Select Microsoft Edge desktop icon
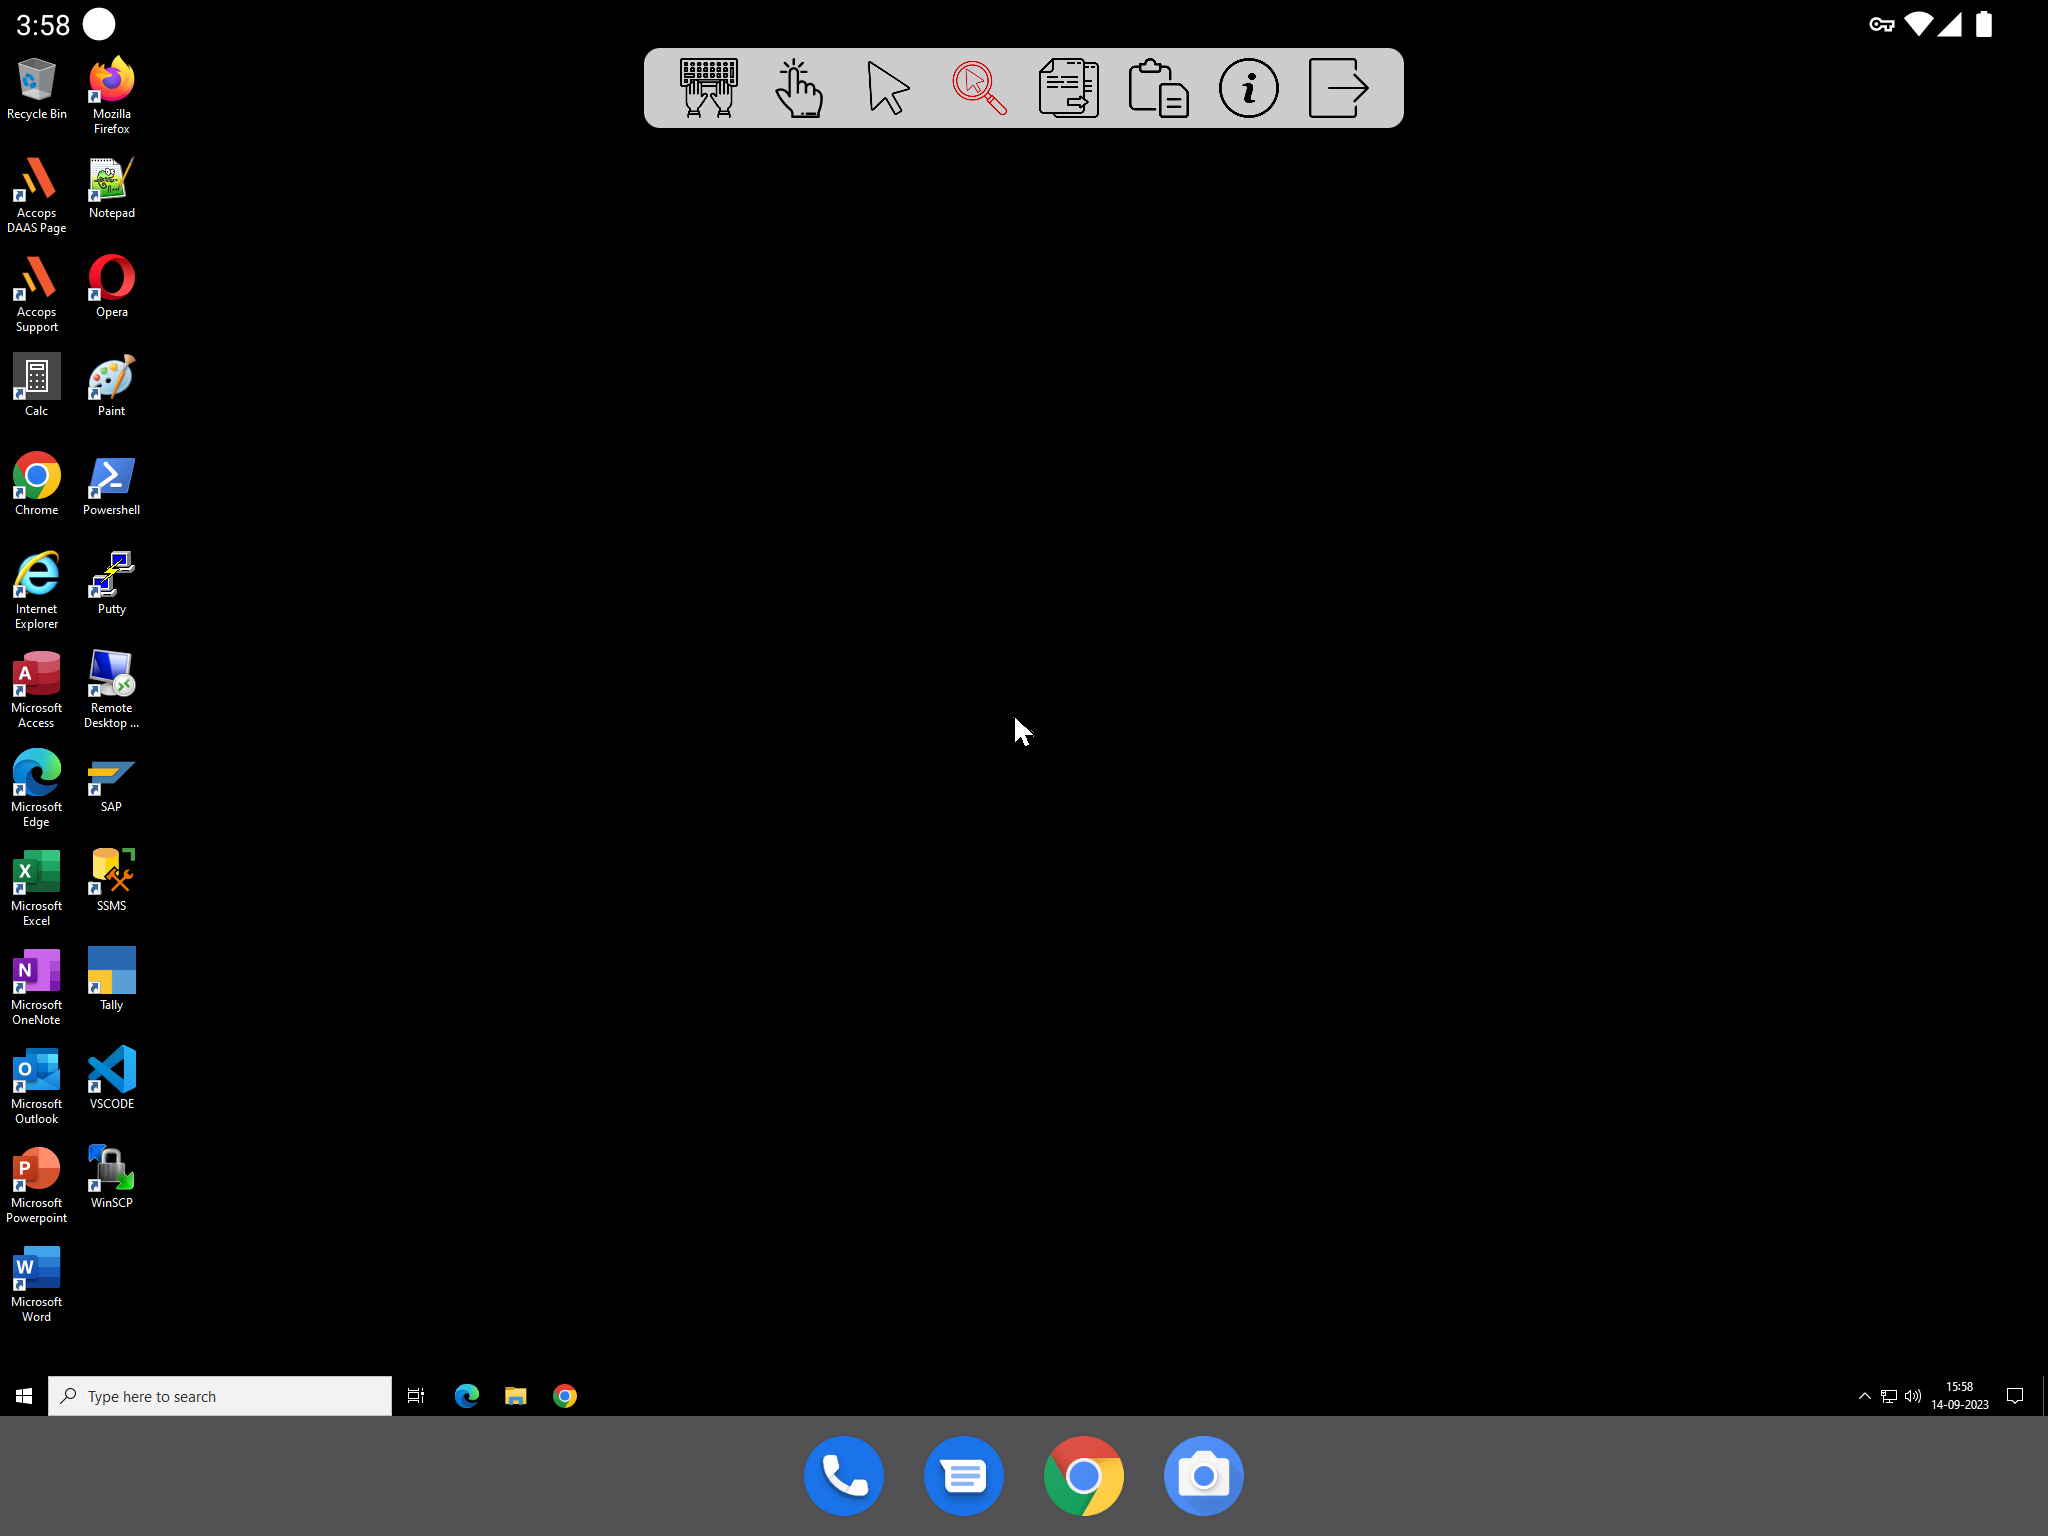Screen dimensions: 2048x1536 click(37, 789)
